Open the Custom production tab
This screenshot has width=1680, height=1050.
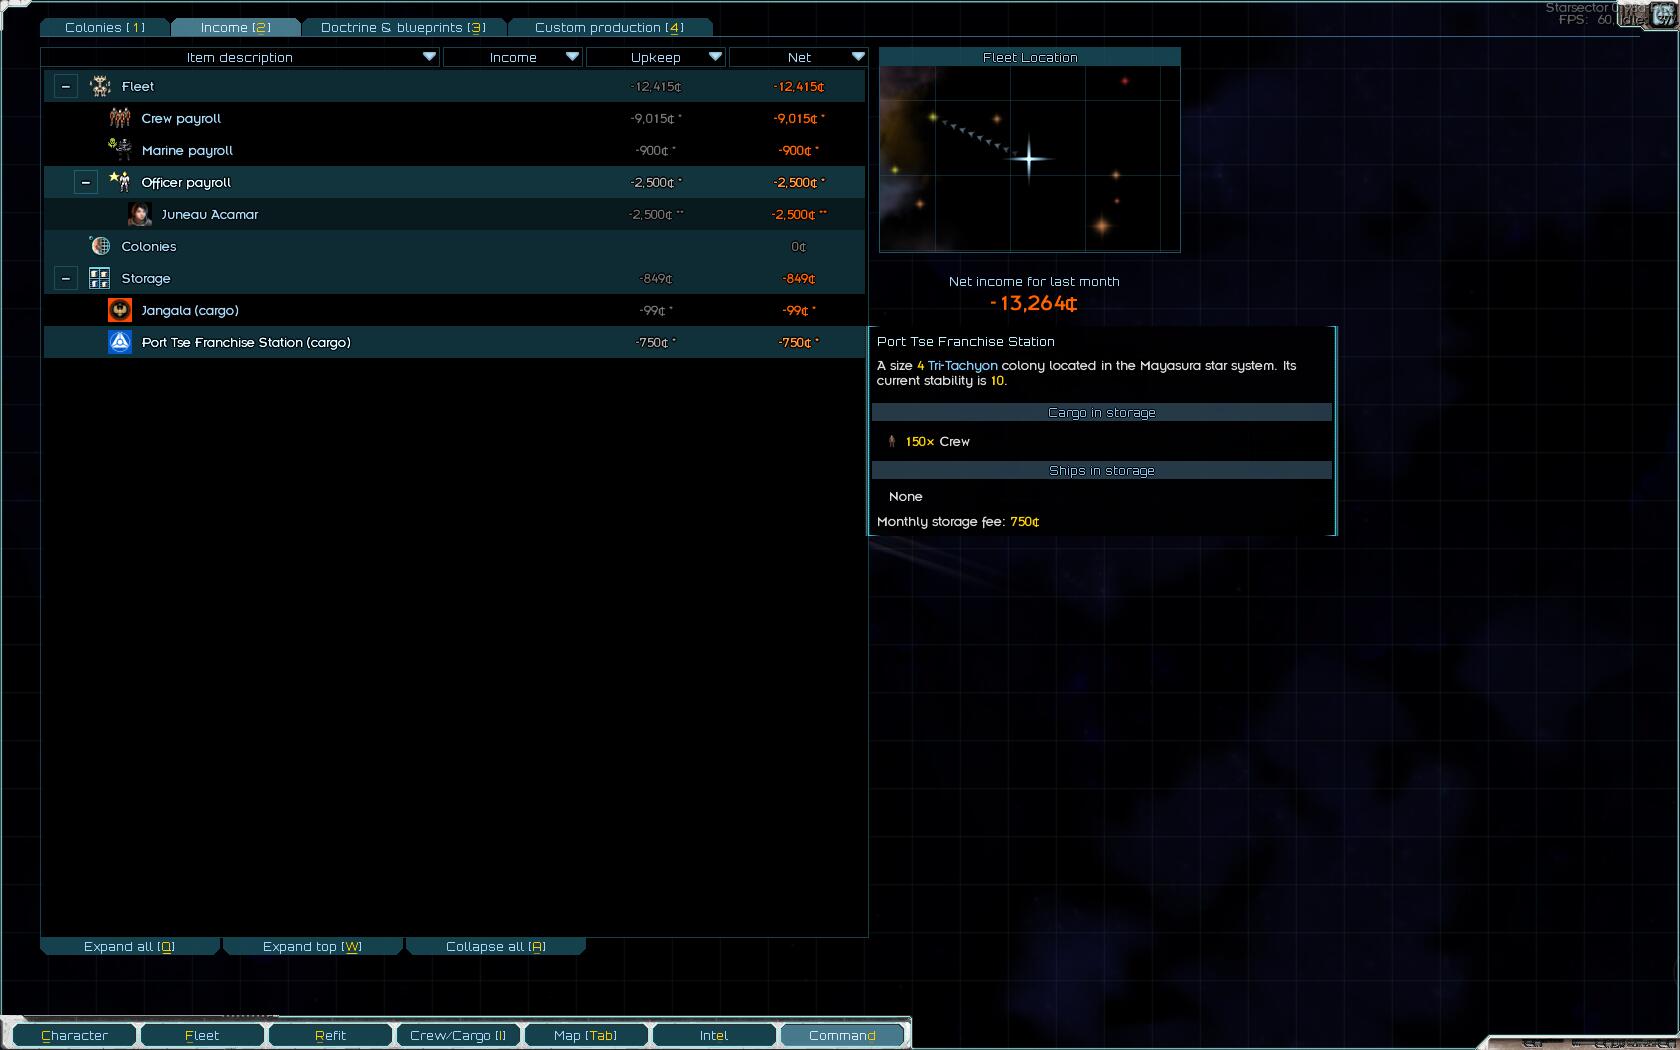pyautogui.click(x=609, y=27)
